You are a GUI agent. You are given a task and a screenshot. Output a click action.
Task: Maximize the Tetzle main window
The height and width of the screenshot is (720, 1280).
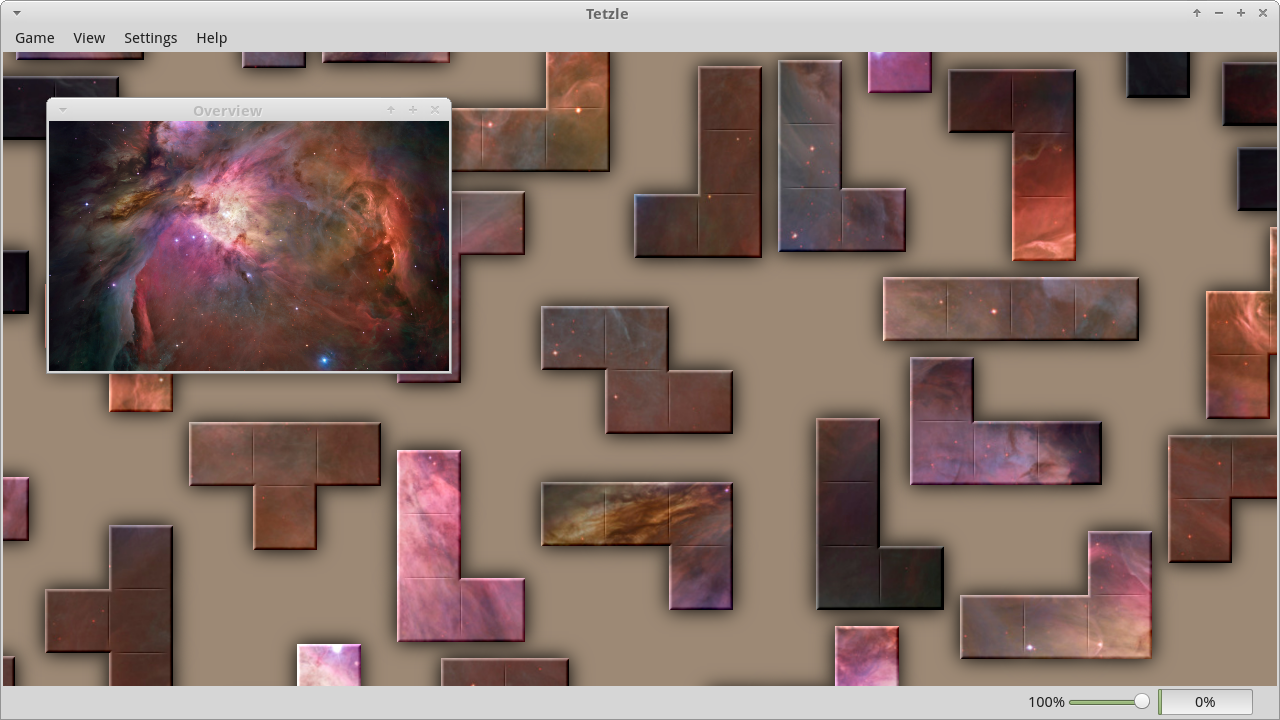coord(1240,13)
